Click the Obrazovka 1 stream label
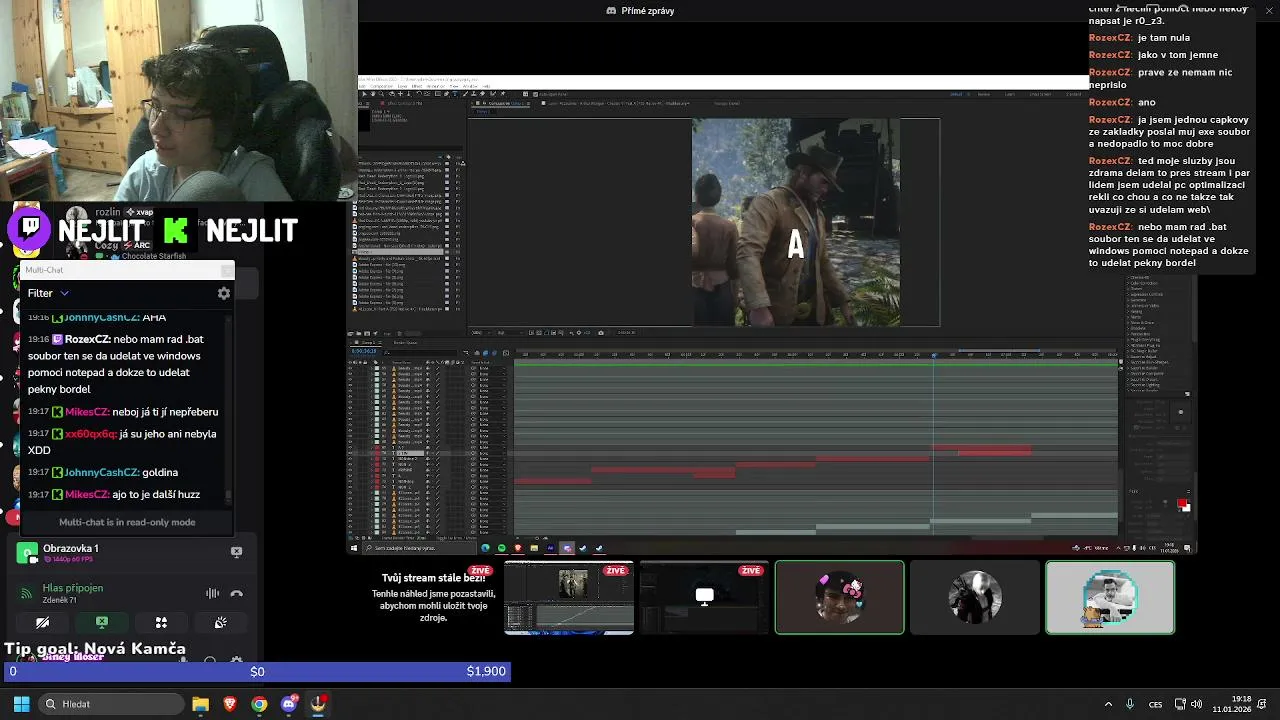This screenshot has height=720, width=1280. [70, 548]
